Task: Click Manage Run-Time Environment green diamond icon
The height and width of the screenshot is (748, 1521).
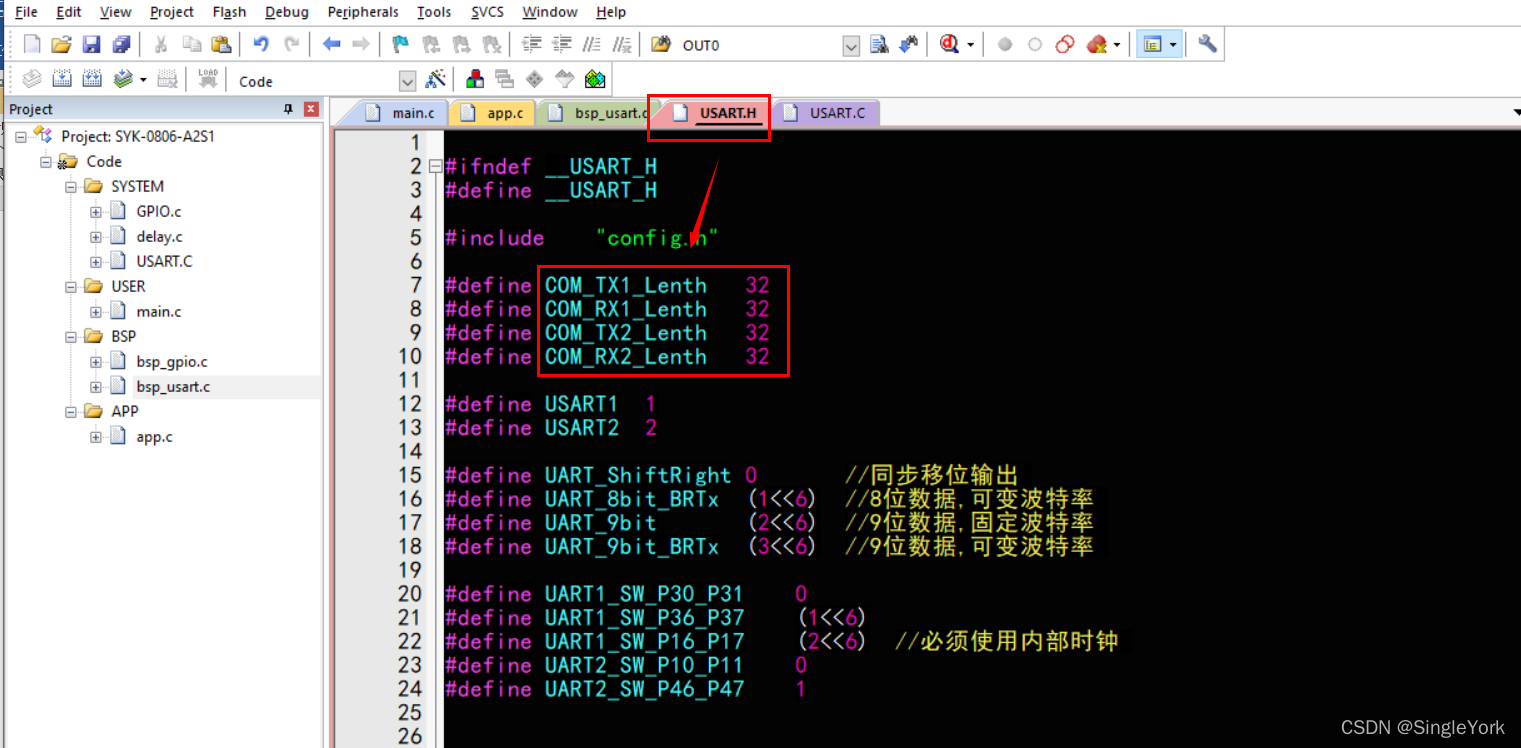Action: pos(595,80)
